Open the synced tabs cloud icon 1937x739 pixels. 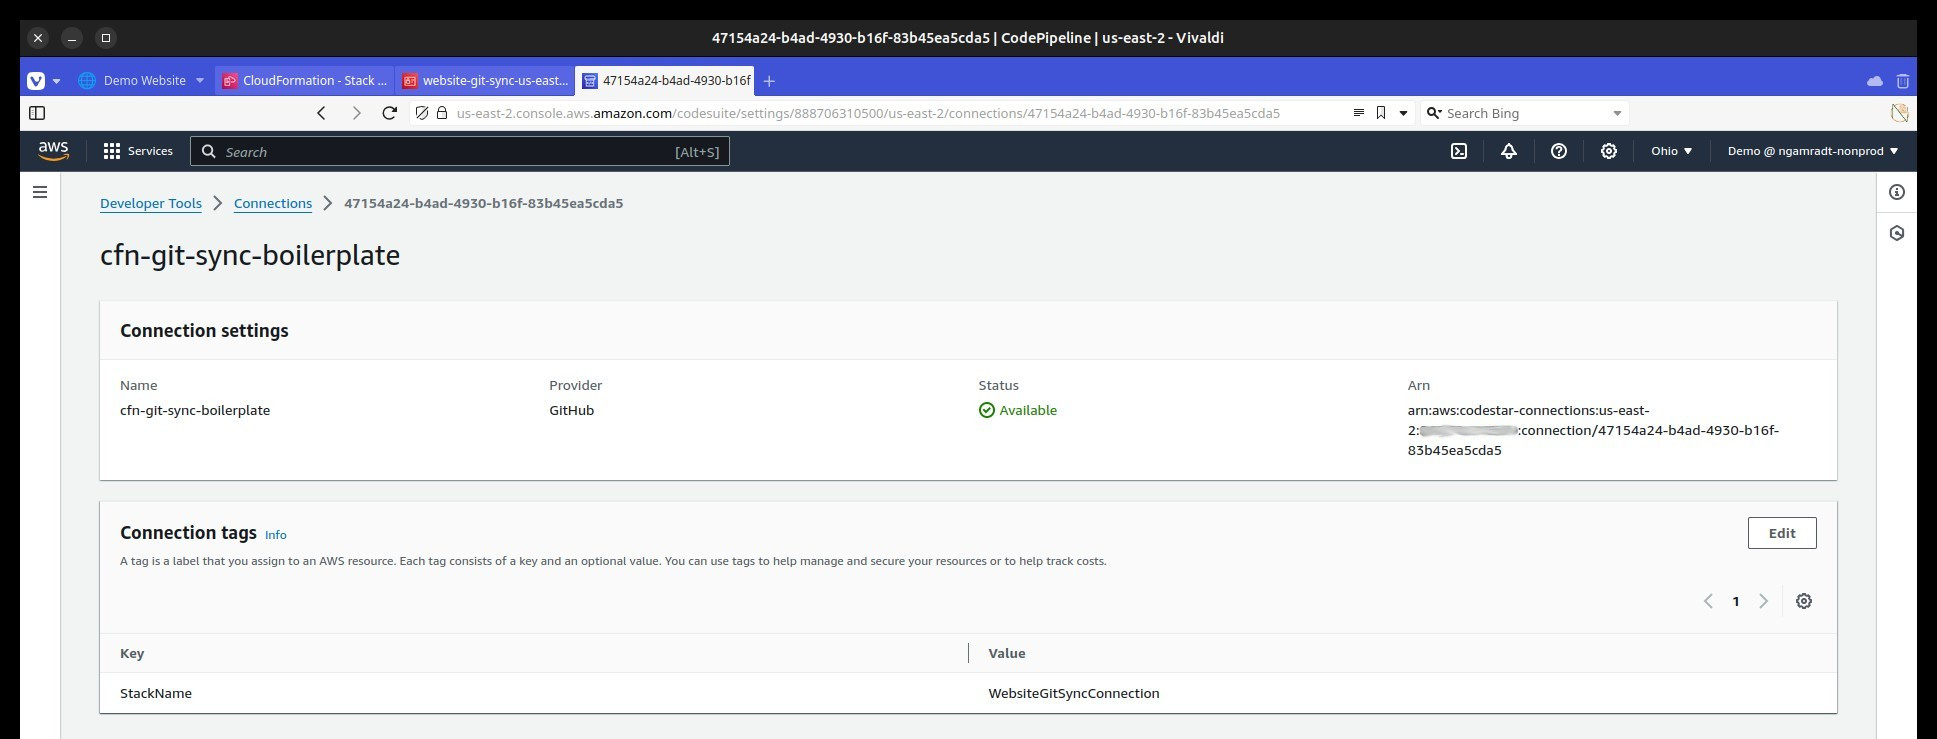coord(1875,81)
